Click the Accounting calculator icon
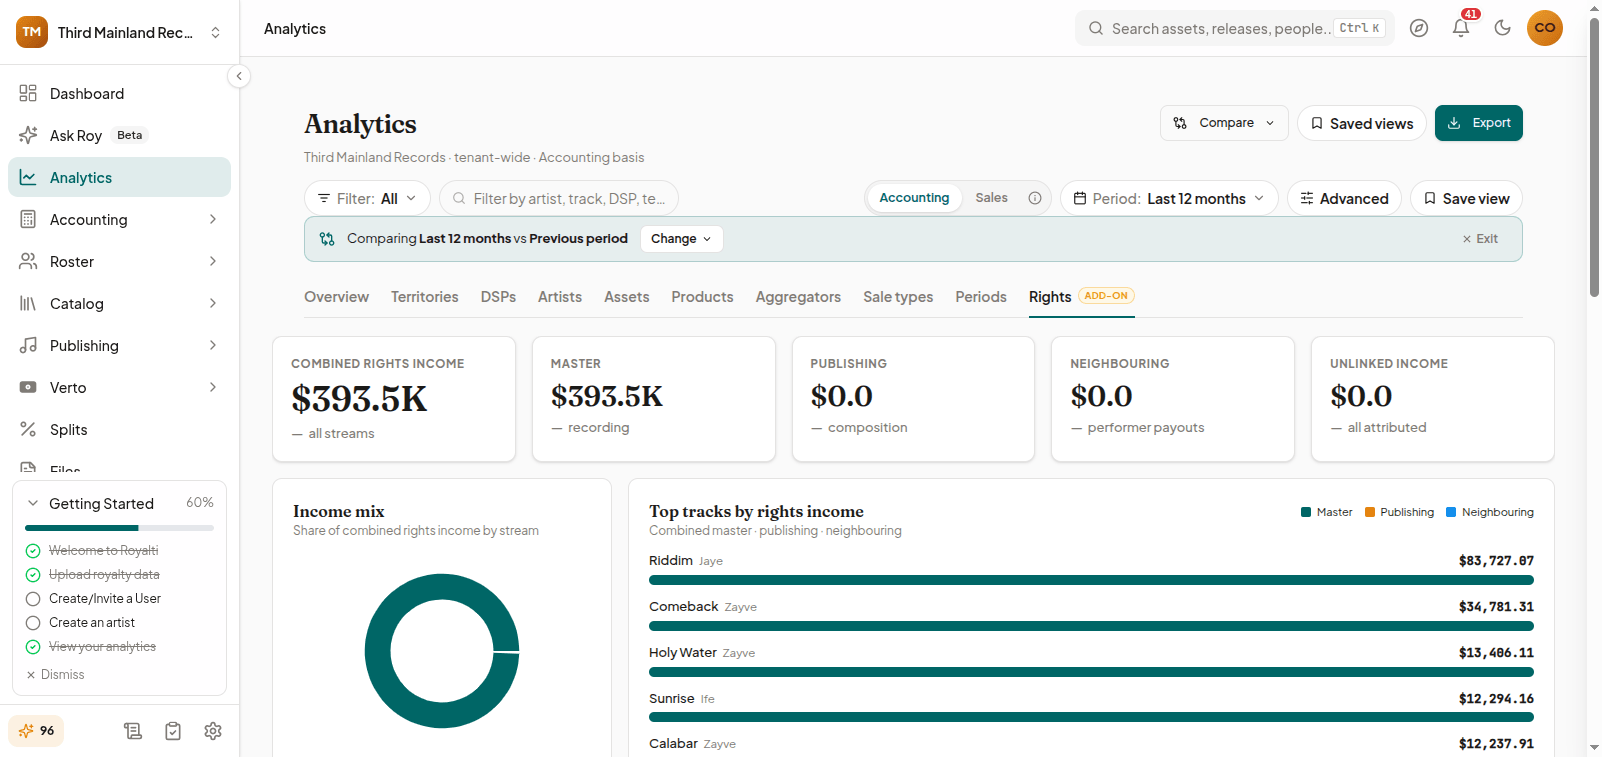Image resolution: width=1602 pixels, height=757 pixels. click(x=28, y=219)
